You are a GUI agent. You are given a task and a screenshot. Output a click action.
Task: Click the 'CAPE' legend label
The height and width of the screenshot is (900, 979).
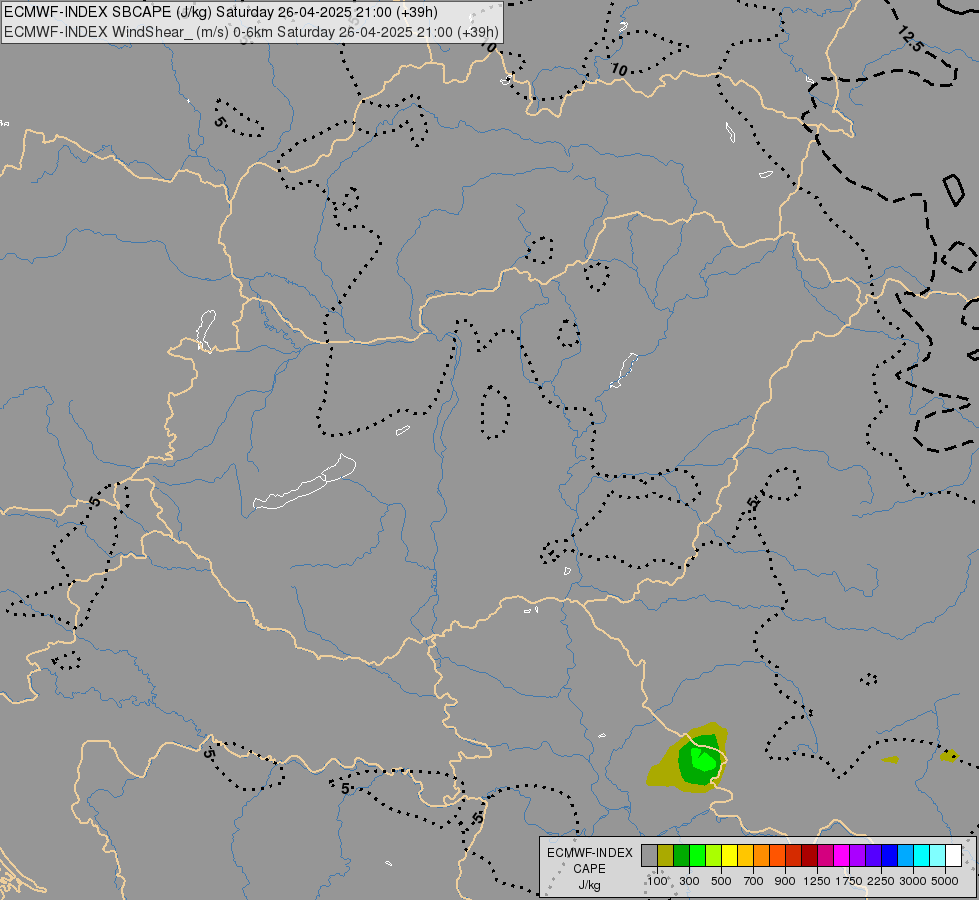tap(589, 869)
